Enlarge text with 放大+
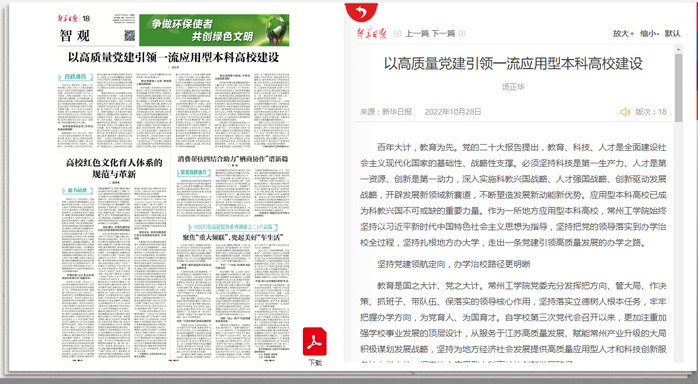The image size is (698, 384). click(623, 33)
